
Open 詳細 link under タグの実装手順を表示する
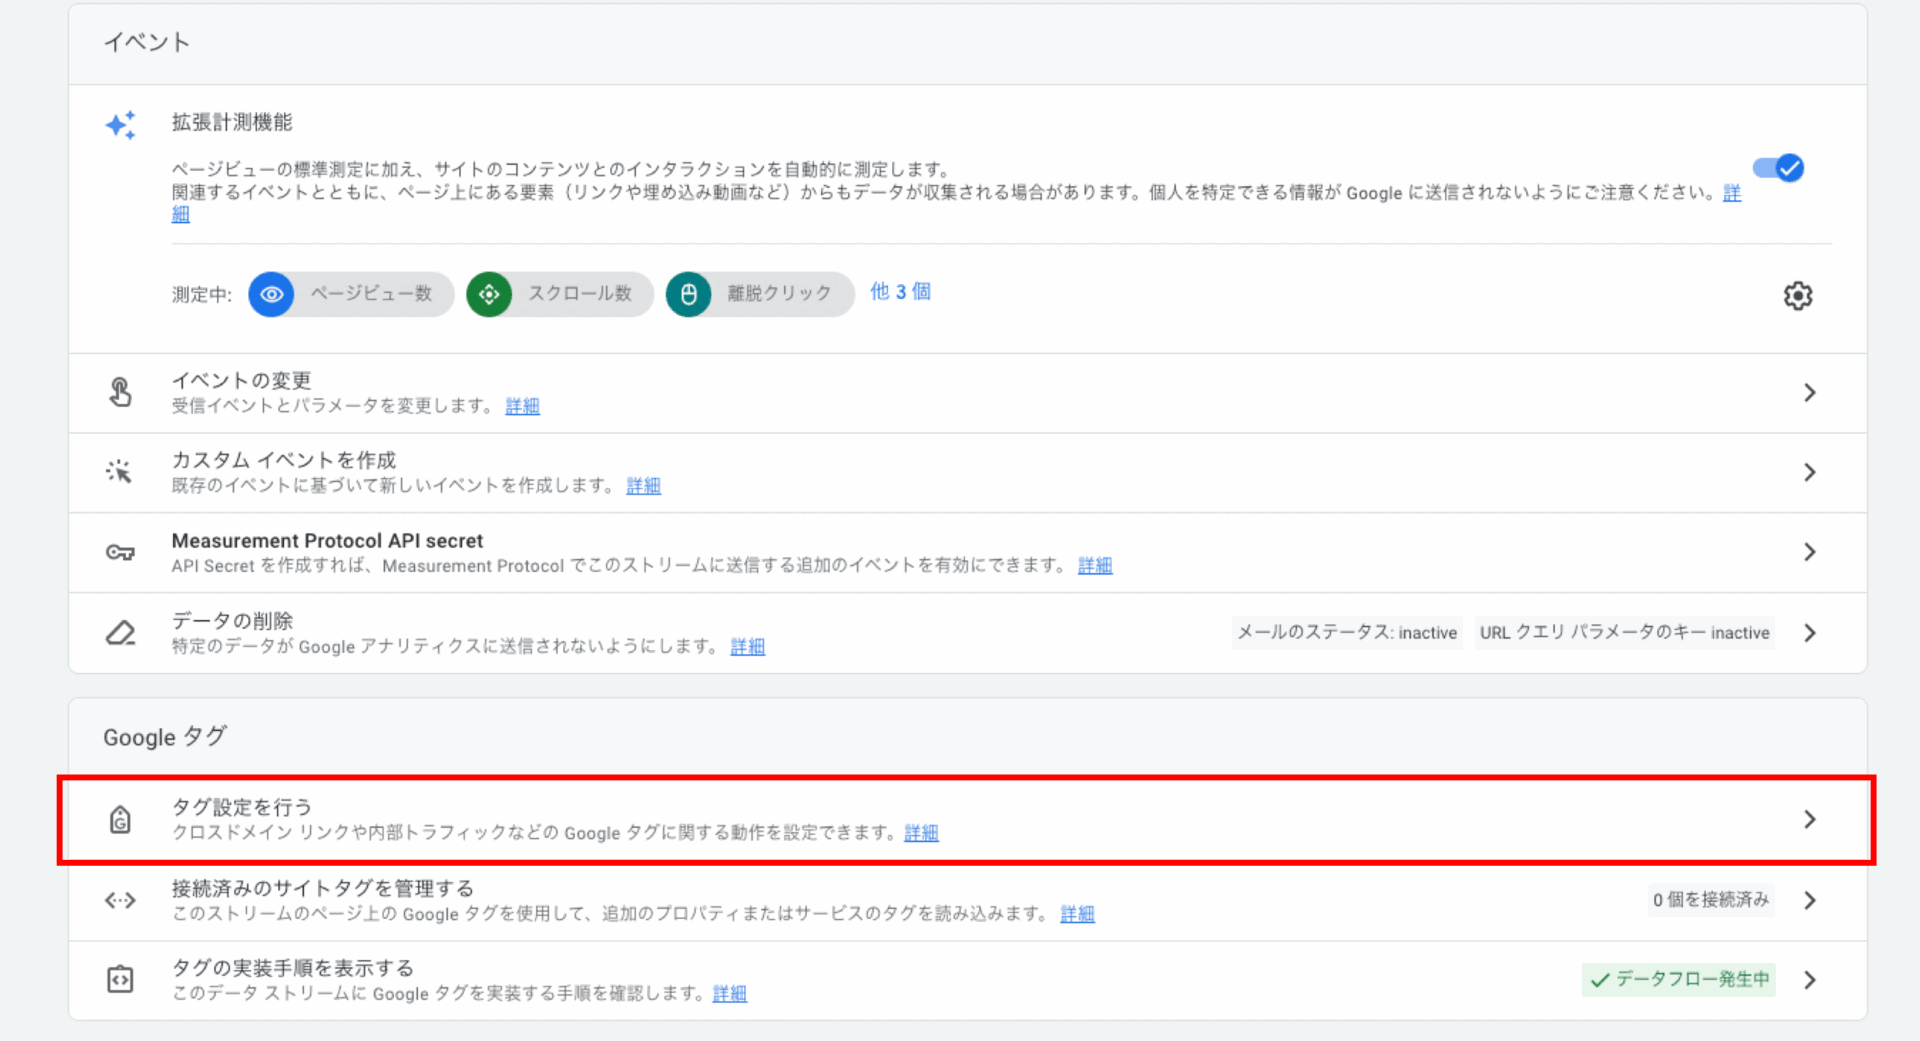pos(730,994)
